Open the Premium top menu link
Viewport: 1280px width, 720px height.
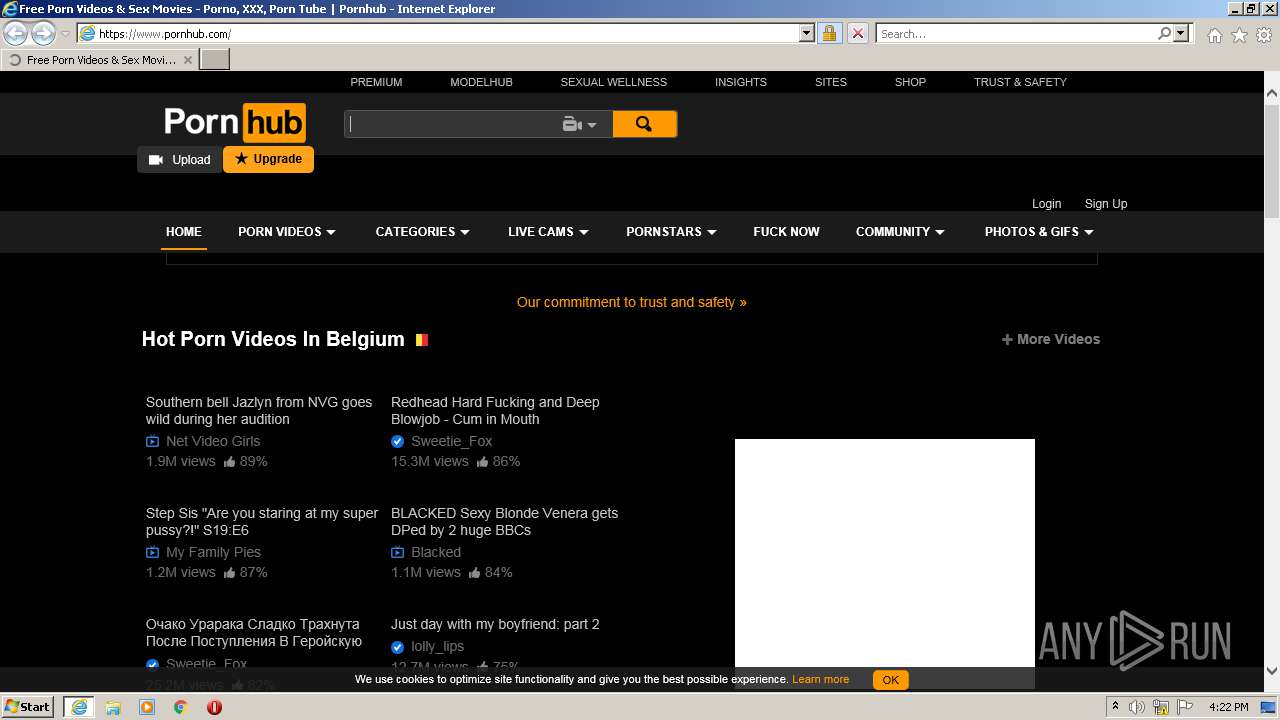tap(376, 82)
